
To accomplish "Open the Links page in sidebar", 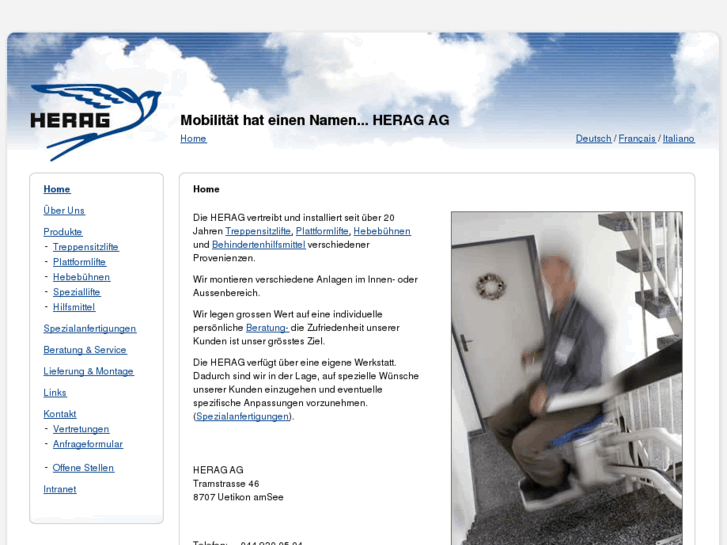I will 55,393.
